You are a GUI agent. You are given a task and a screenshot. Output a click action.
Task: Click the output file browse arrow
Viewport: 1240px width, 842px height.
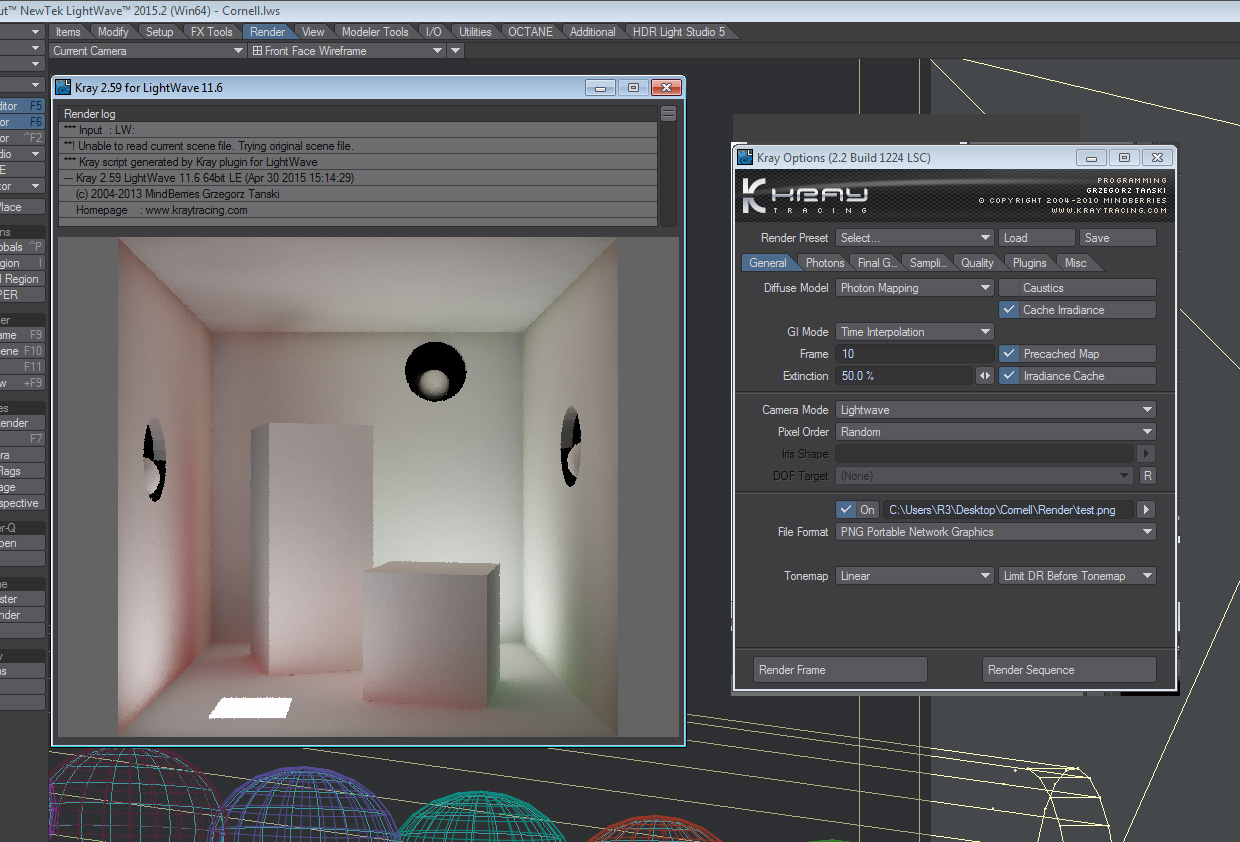coord(1146,510)
